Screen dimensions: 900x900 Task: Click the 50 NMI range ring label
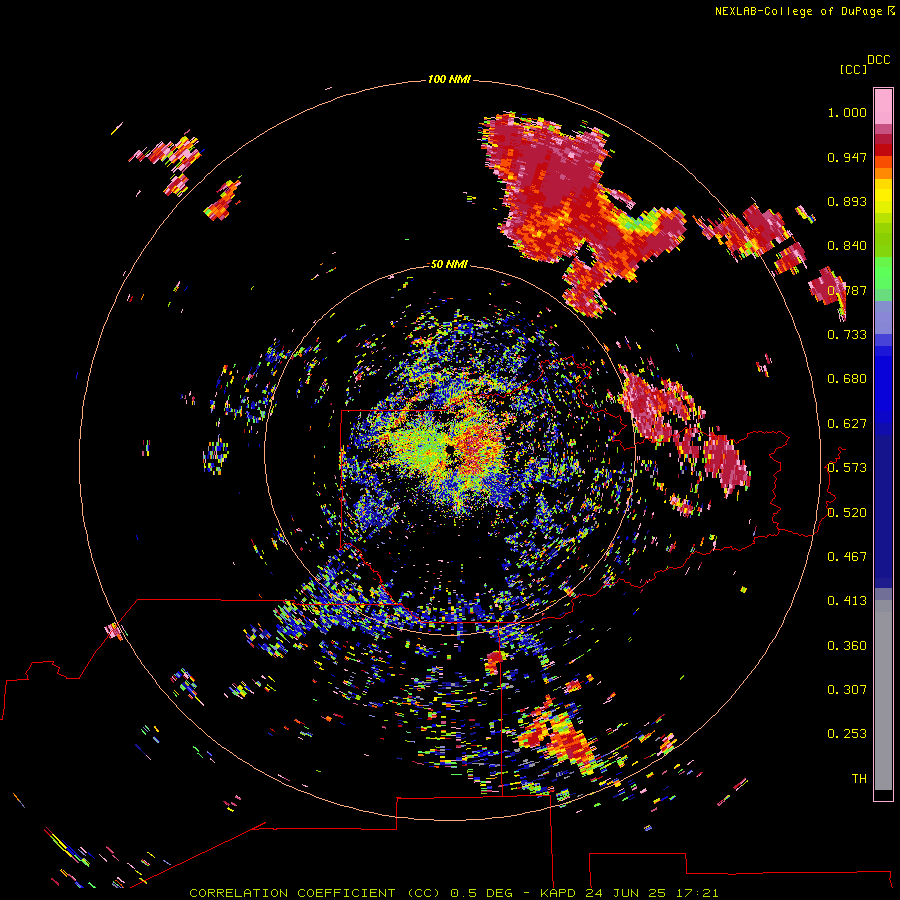tap(449, 264)
